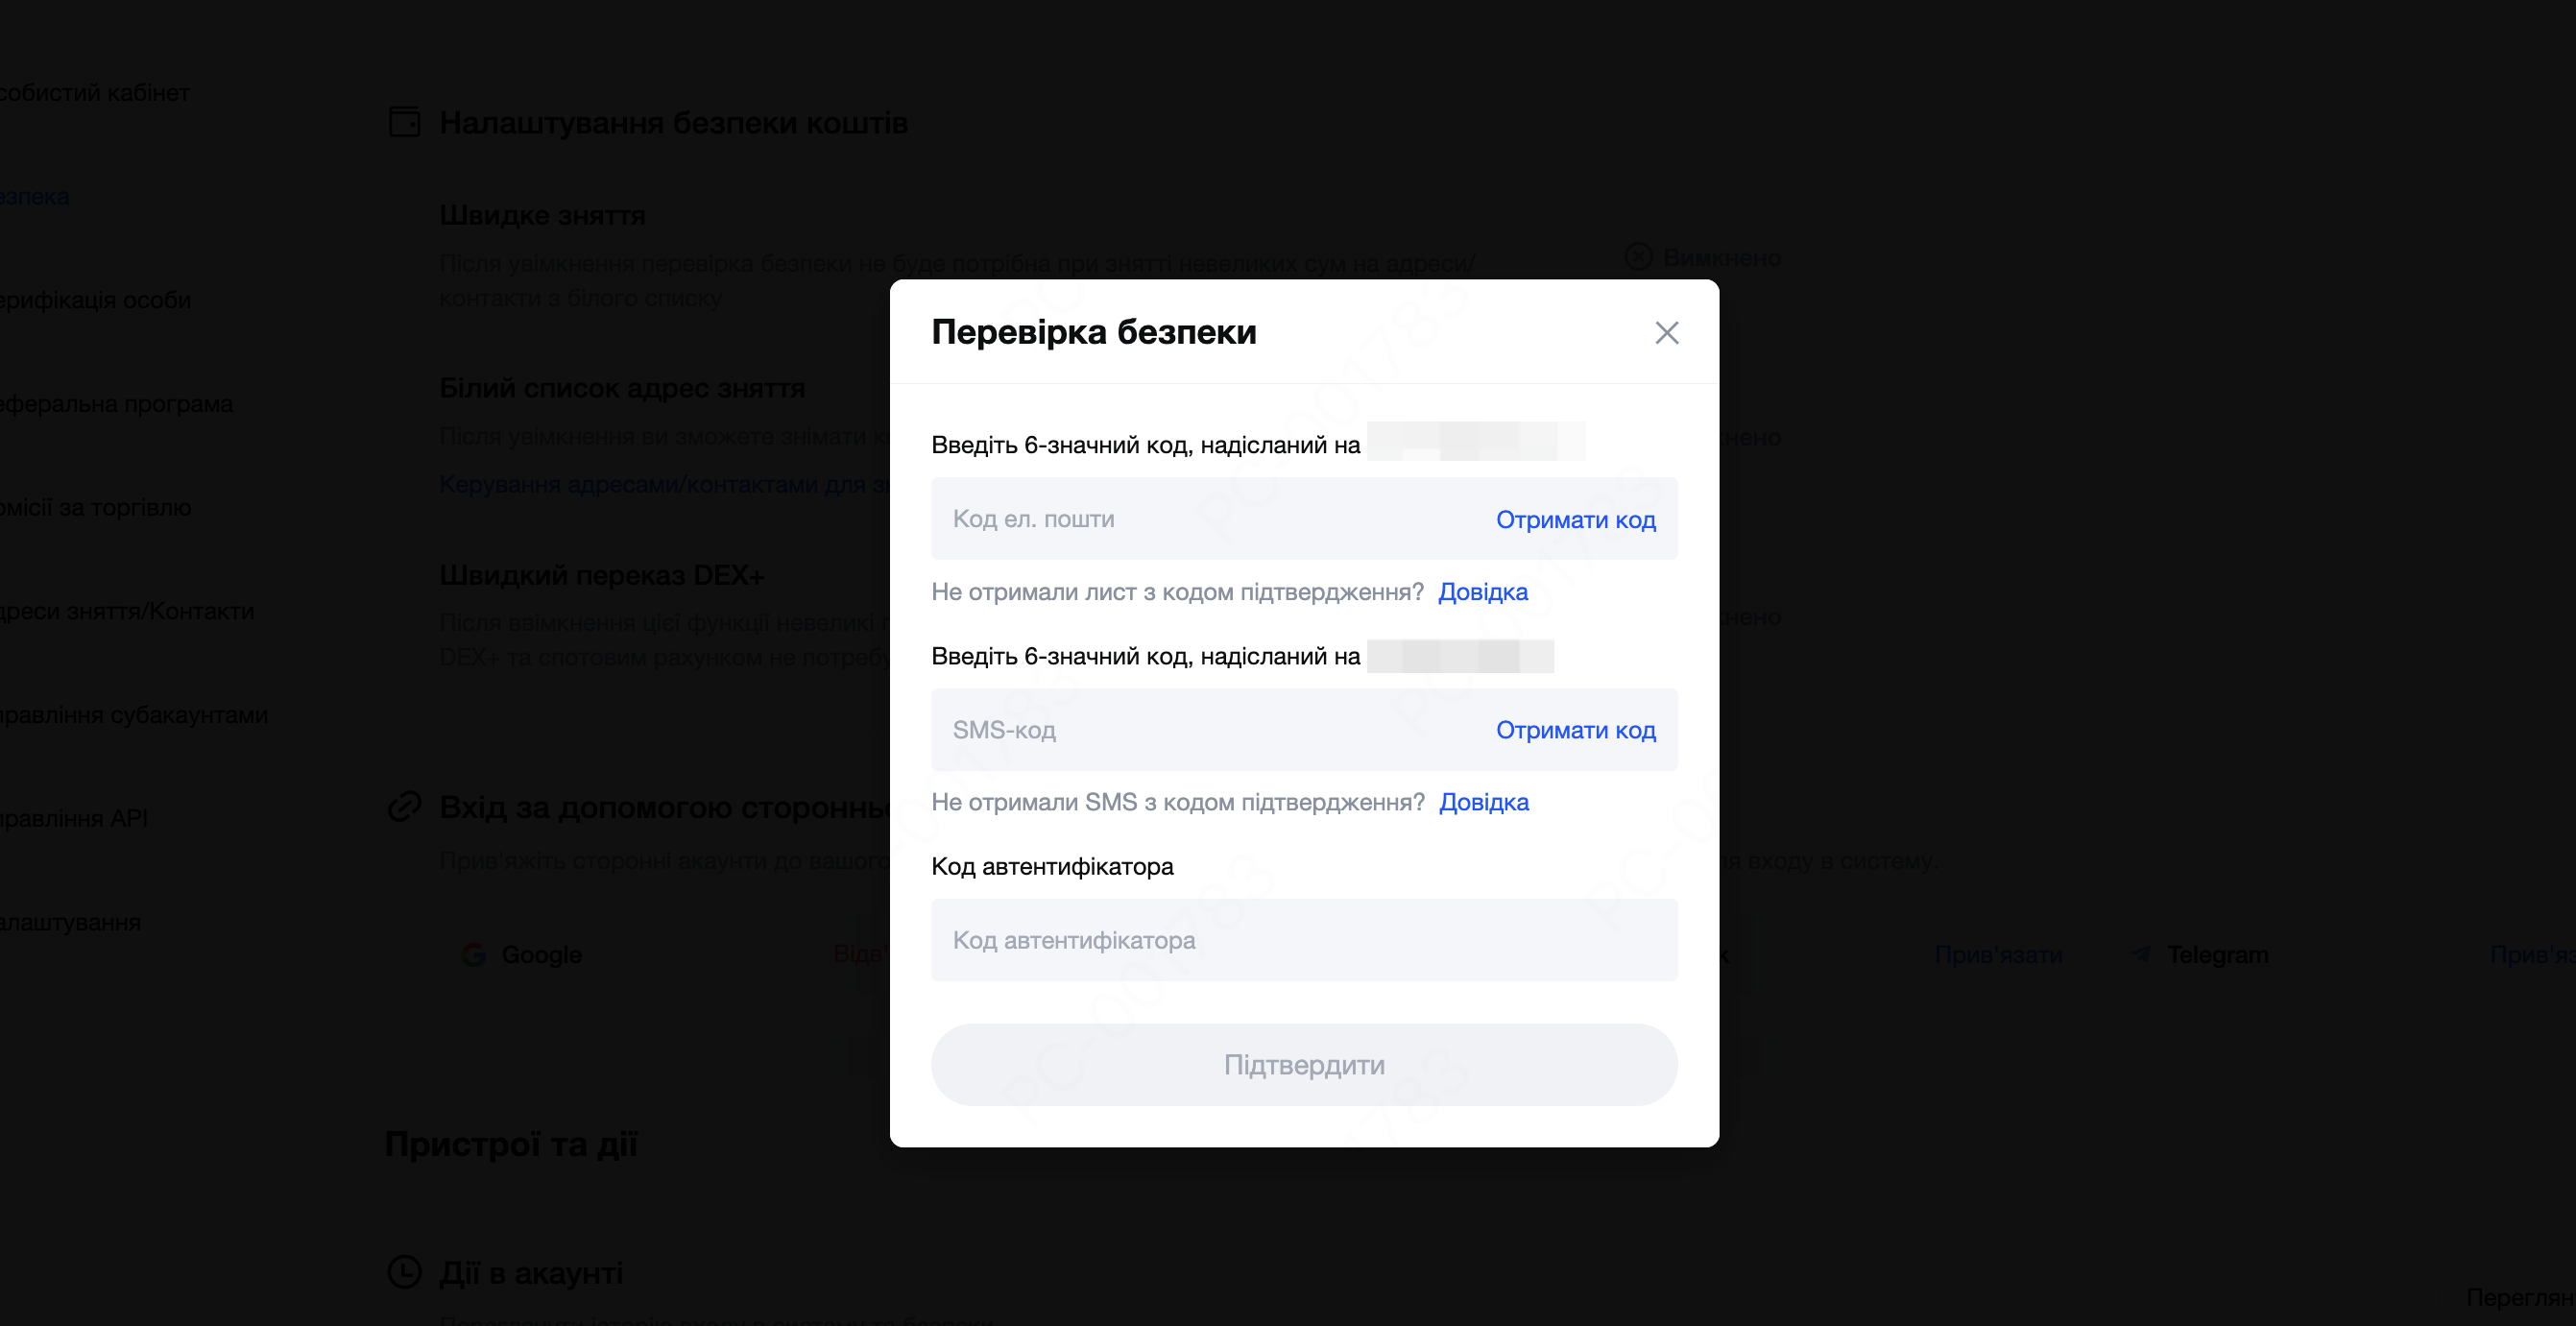Request SMS code via Отримати код

tap(1575, 730)
